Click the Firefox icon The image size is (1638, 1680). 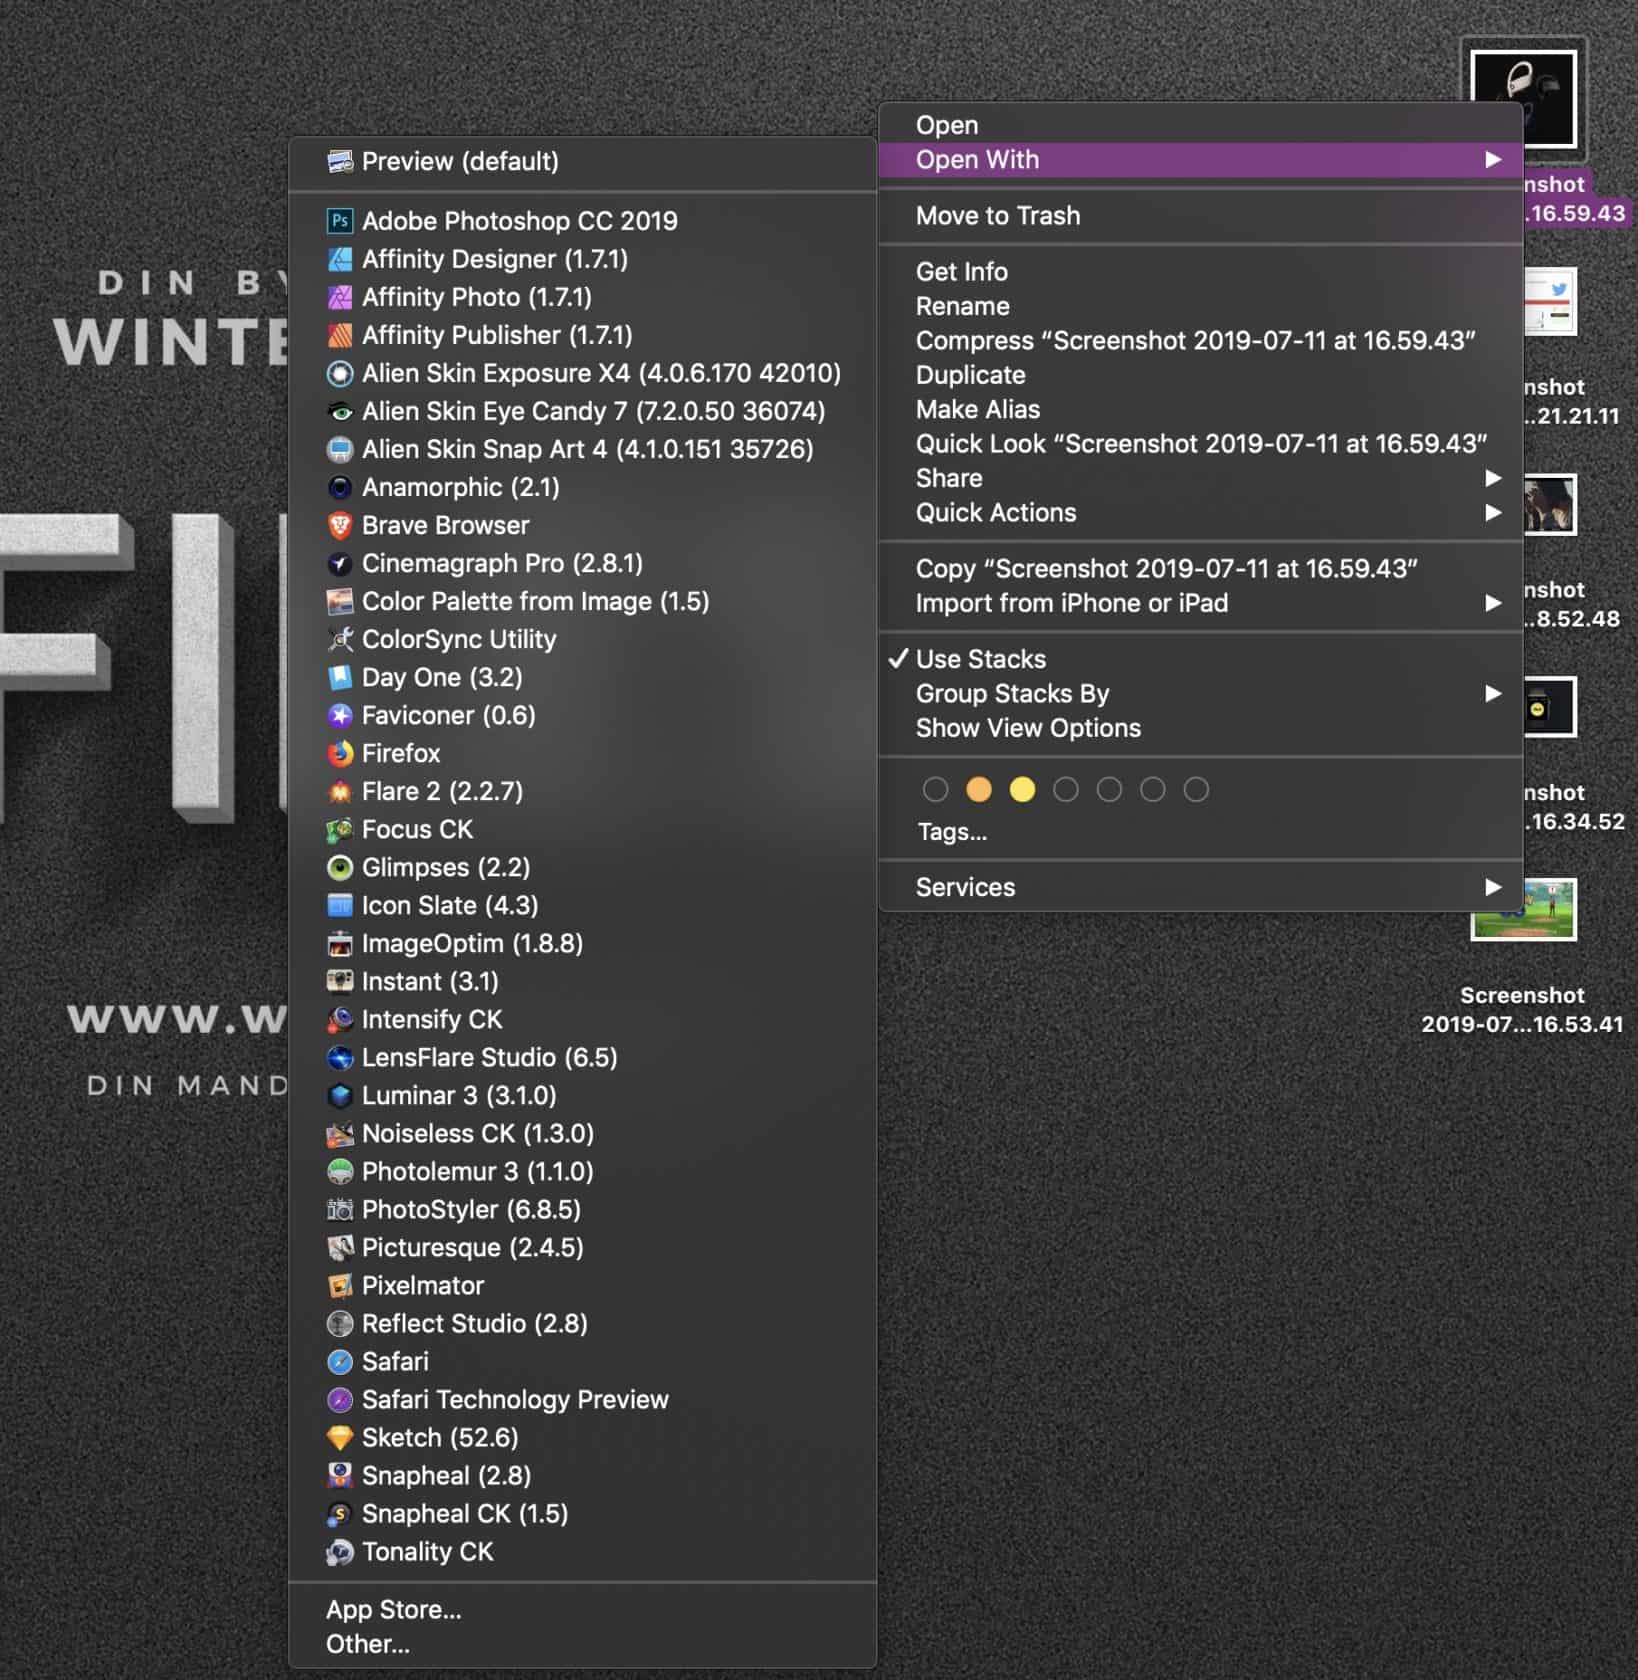(340, 753)
